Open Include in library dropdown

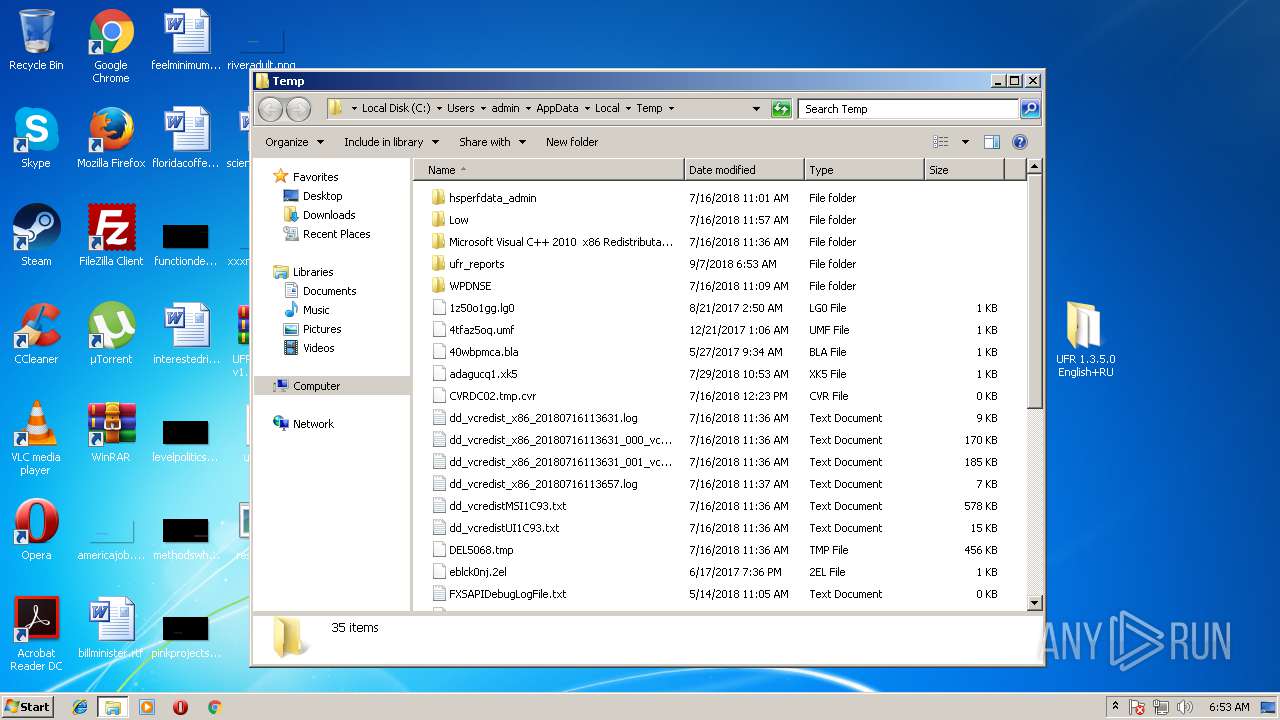point(391,142)
